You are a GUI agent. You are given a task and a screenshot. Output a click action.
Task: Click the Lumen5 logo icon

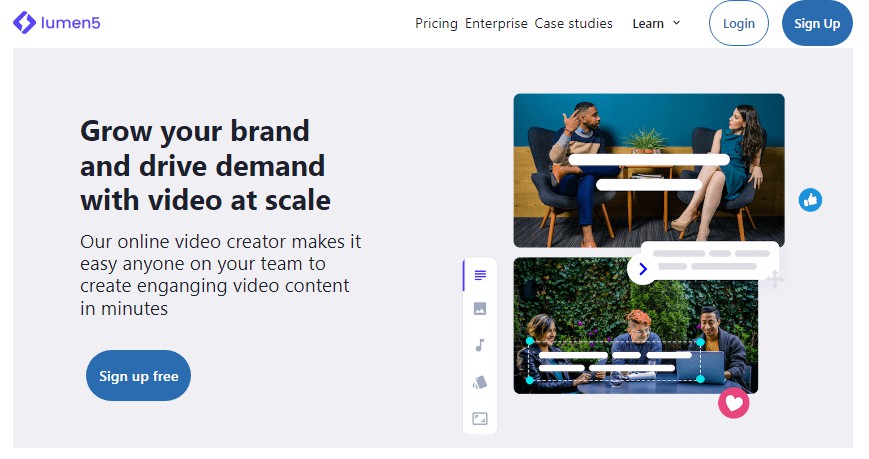(x=24, y=22)
